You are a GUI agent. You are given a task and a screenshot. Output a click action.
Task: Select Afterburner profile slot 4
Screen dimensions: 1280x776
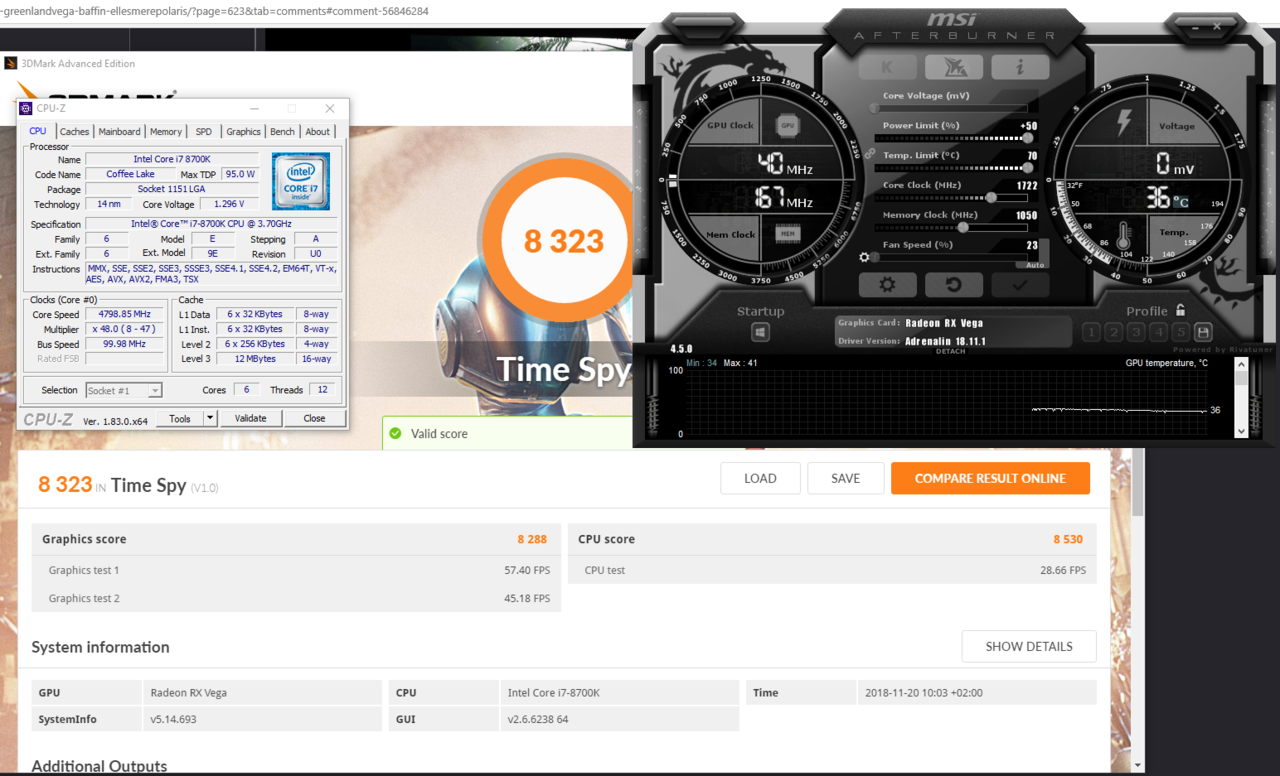[x=1158, y=332]
